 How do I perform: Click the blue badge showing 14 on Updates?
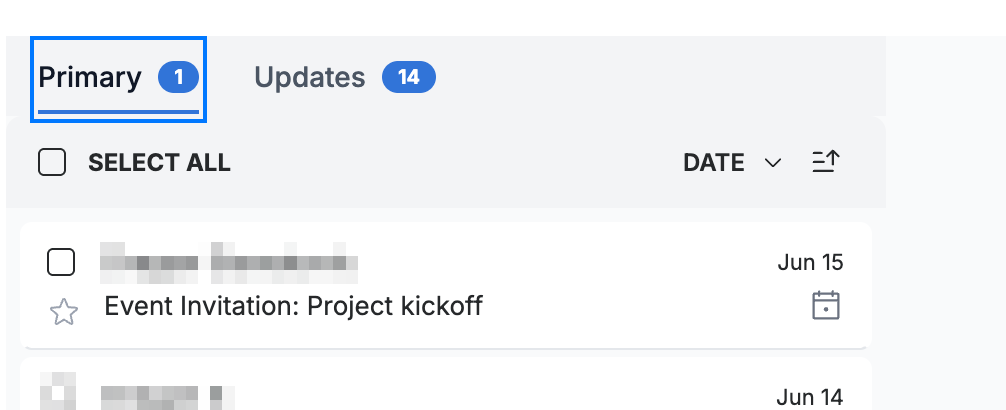tap(409, 78)
